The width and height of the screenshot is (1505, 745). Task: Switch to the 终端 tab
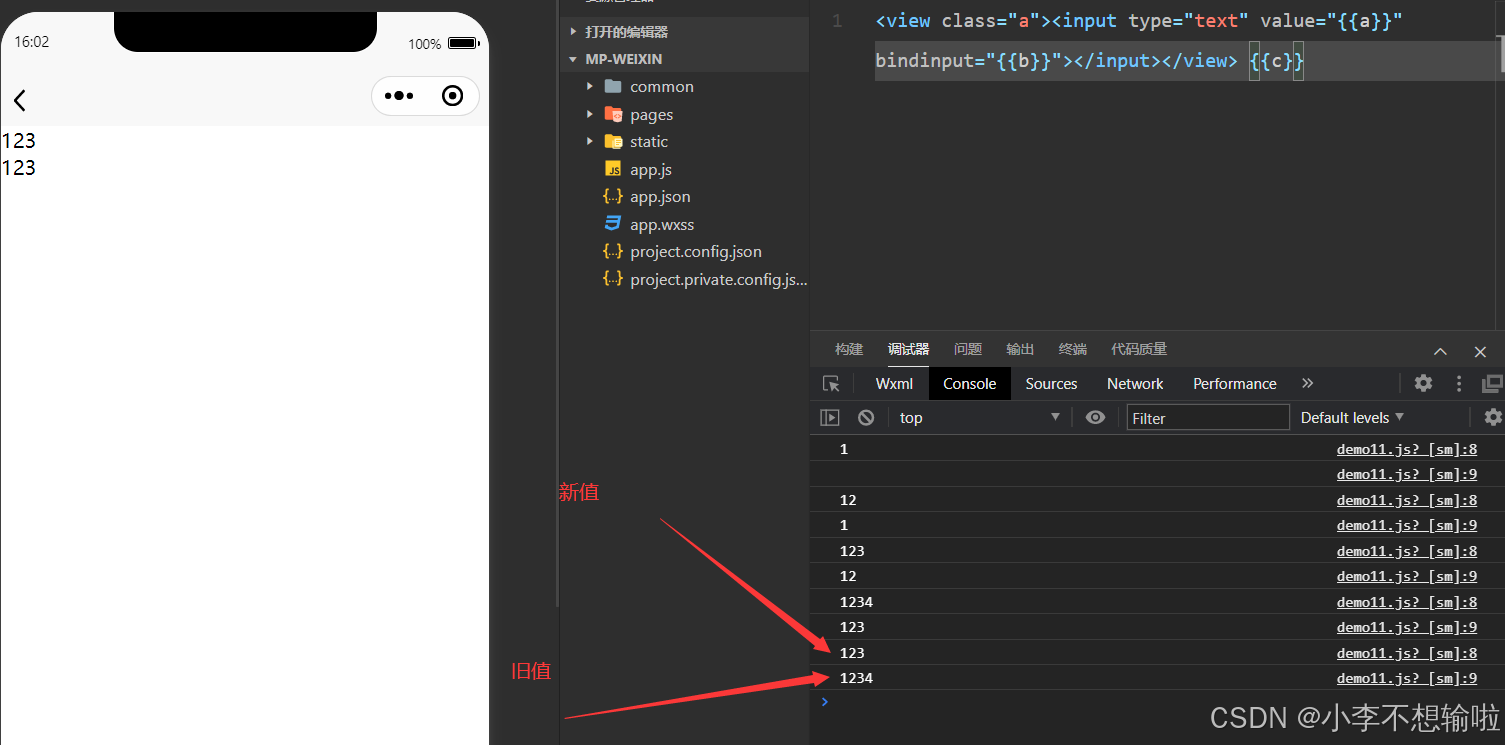[x=1072, y=349]
